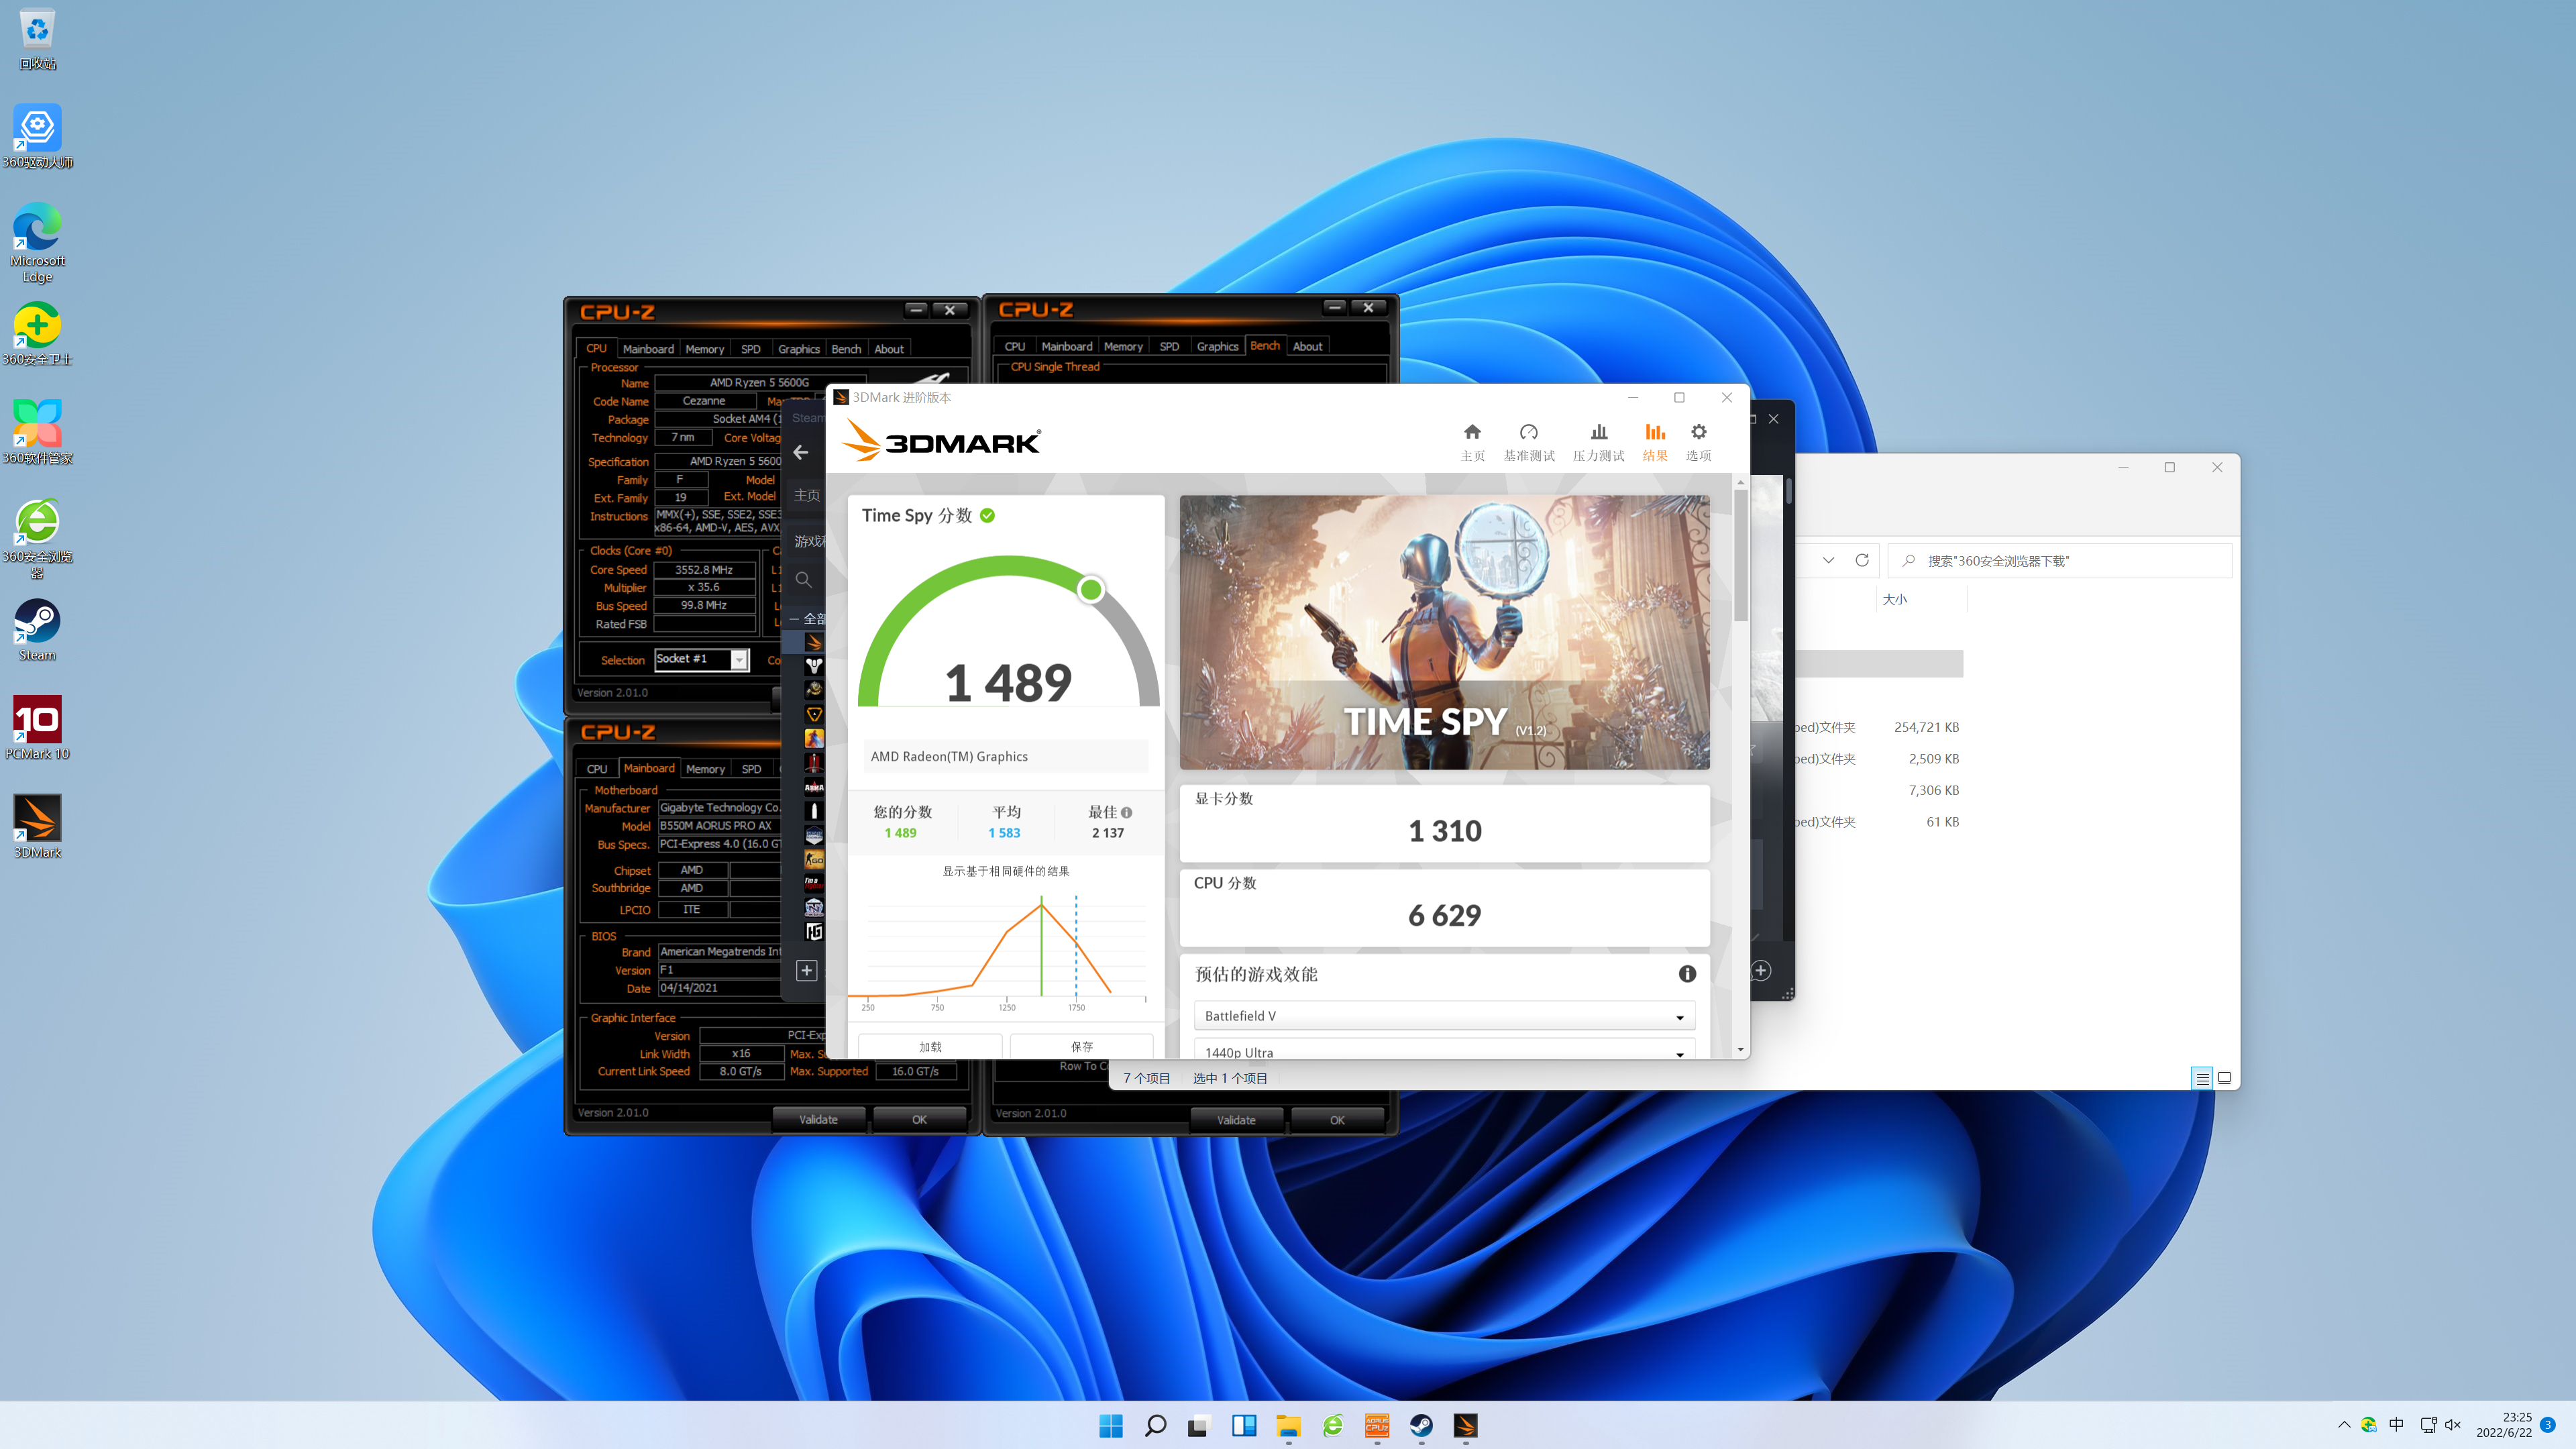Toggle the 中 input method indicator in tray
Screen dimensions: 2576x1449
2396,1424
